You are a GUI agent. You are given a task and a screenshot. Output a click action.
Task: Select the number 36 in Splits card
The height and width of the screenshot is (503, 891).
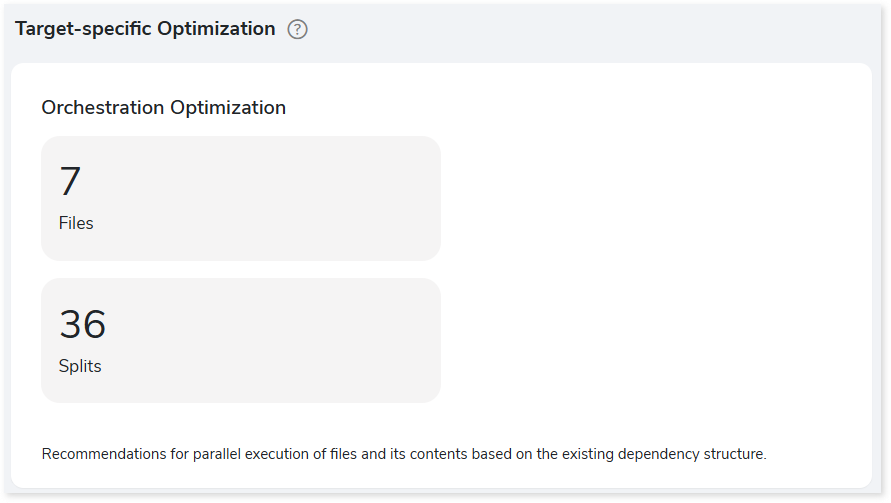(82, 324)
